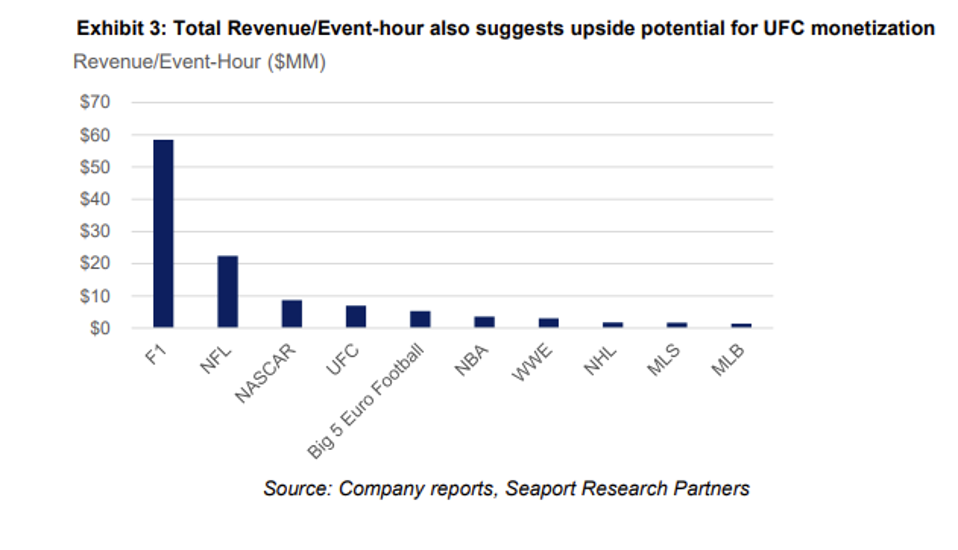This screenshot has width=958, height=550.
Task: Select the Revenue/Event-Hour ($MM) axis title
Action: [200, 62]
